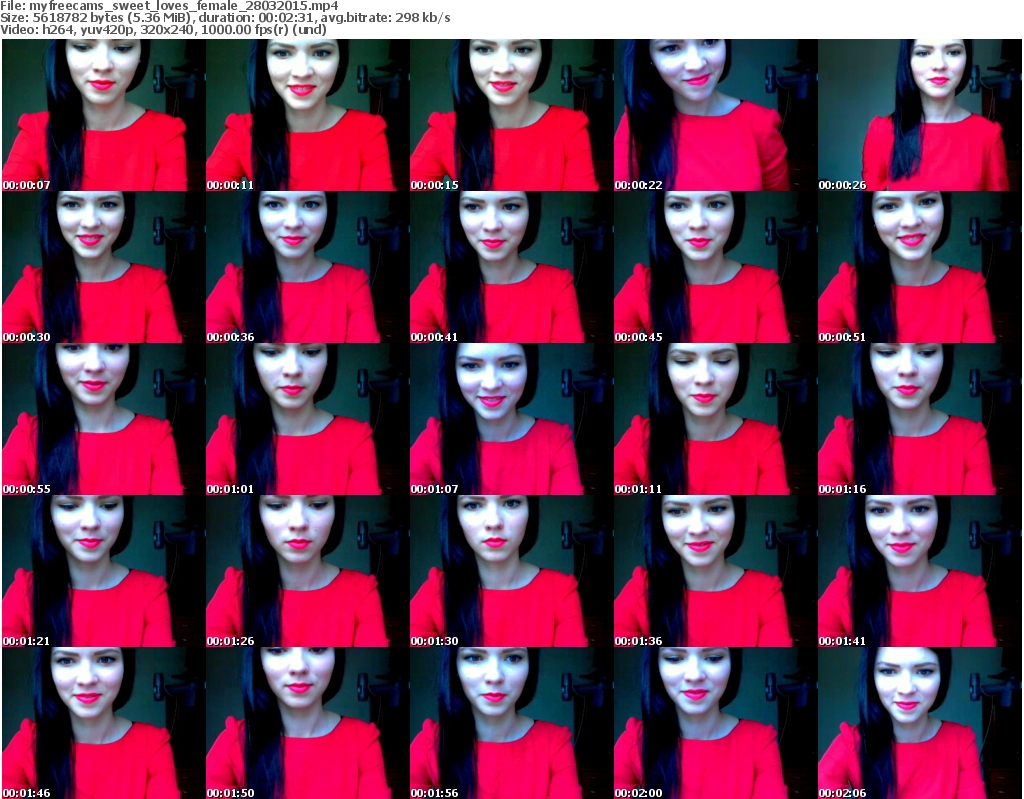Screen dimensions: 1024x799
Task: Click the thumbnail frame stamped 00:00:22
Action: (715, 115)
